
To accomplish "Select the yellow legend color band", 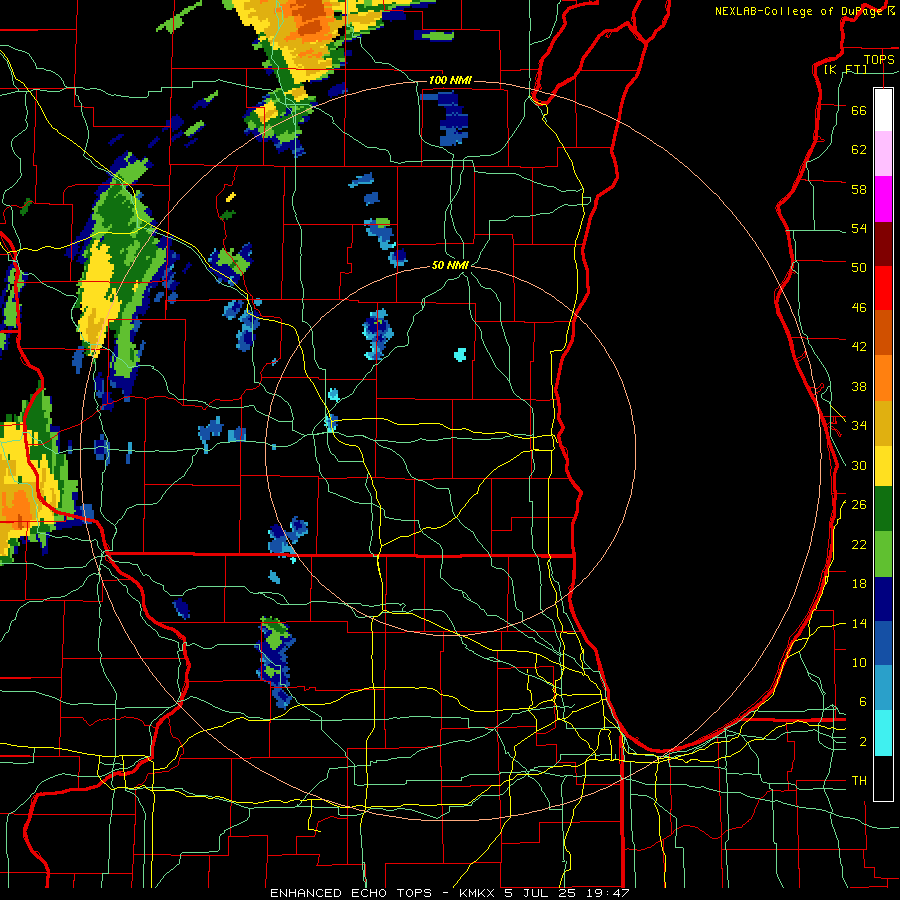I will [x=883, y=466].
